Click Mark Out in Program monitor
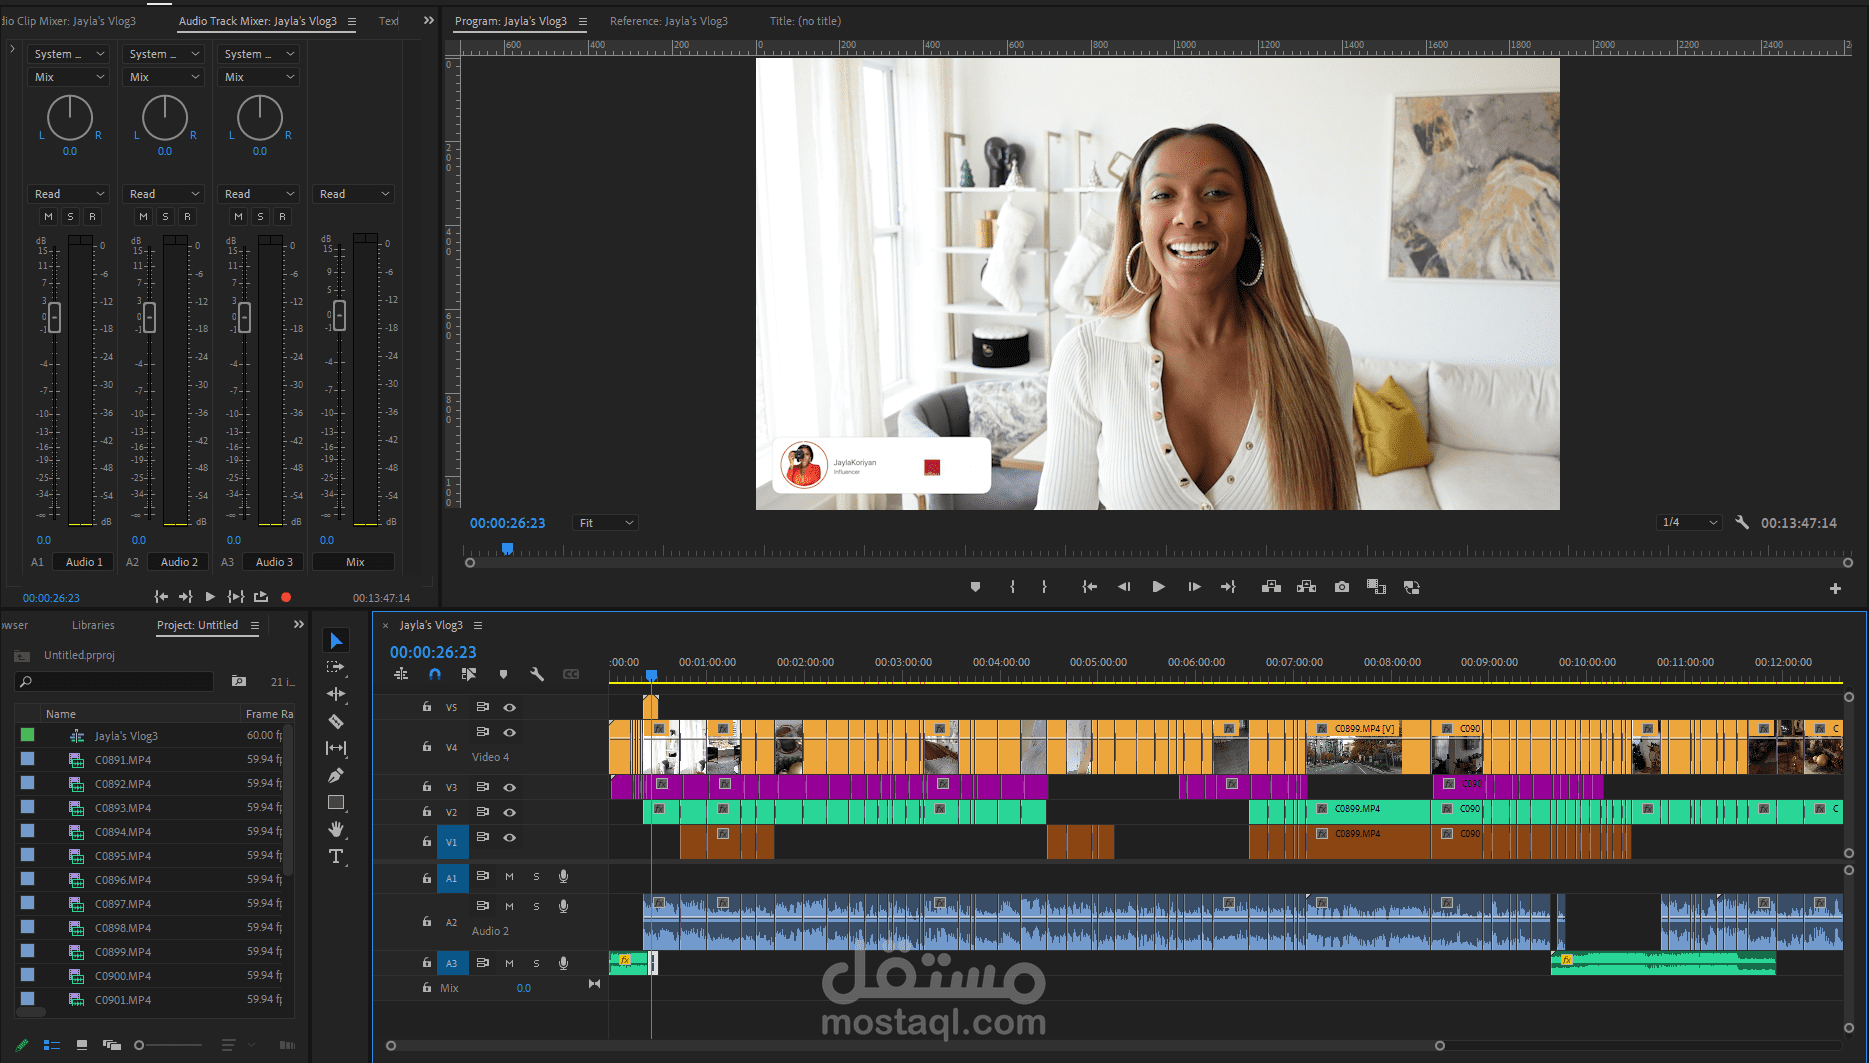1869x1063 pixels. point(1044,587)
